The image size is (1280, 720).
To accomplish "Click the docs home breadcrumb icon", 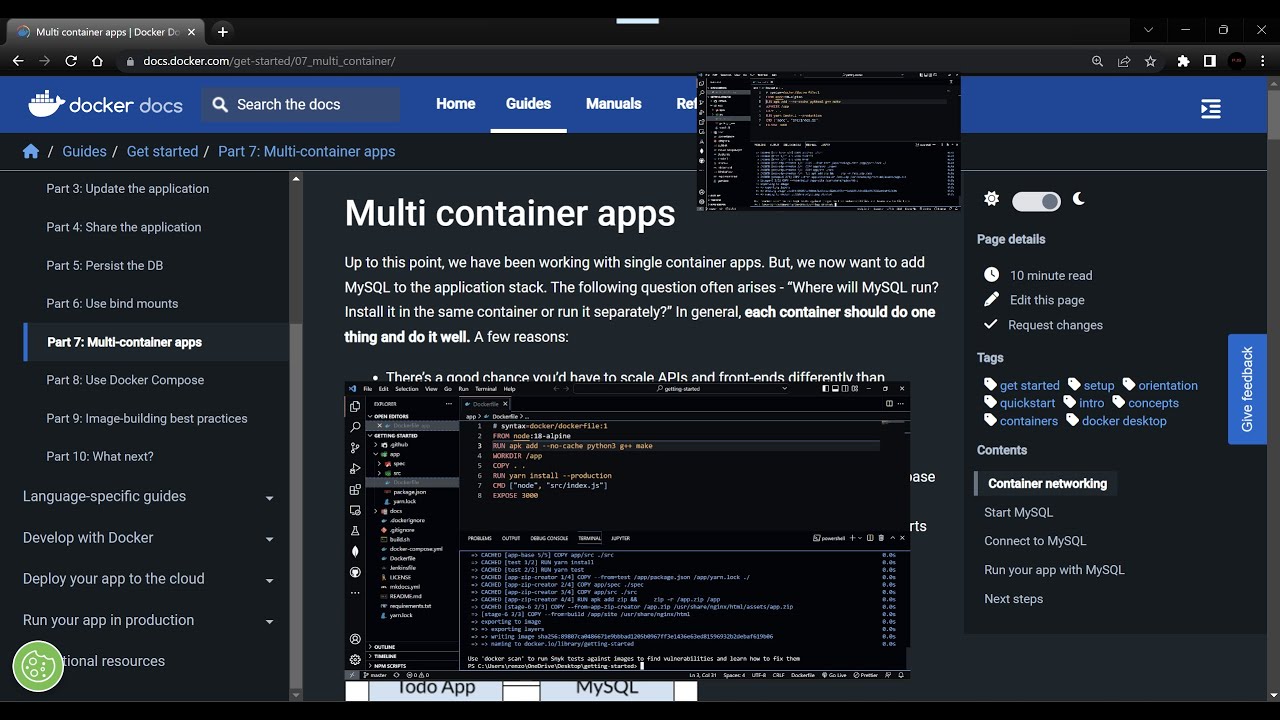I will tap(31, 151).
